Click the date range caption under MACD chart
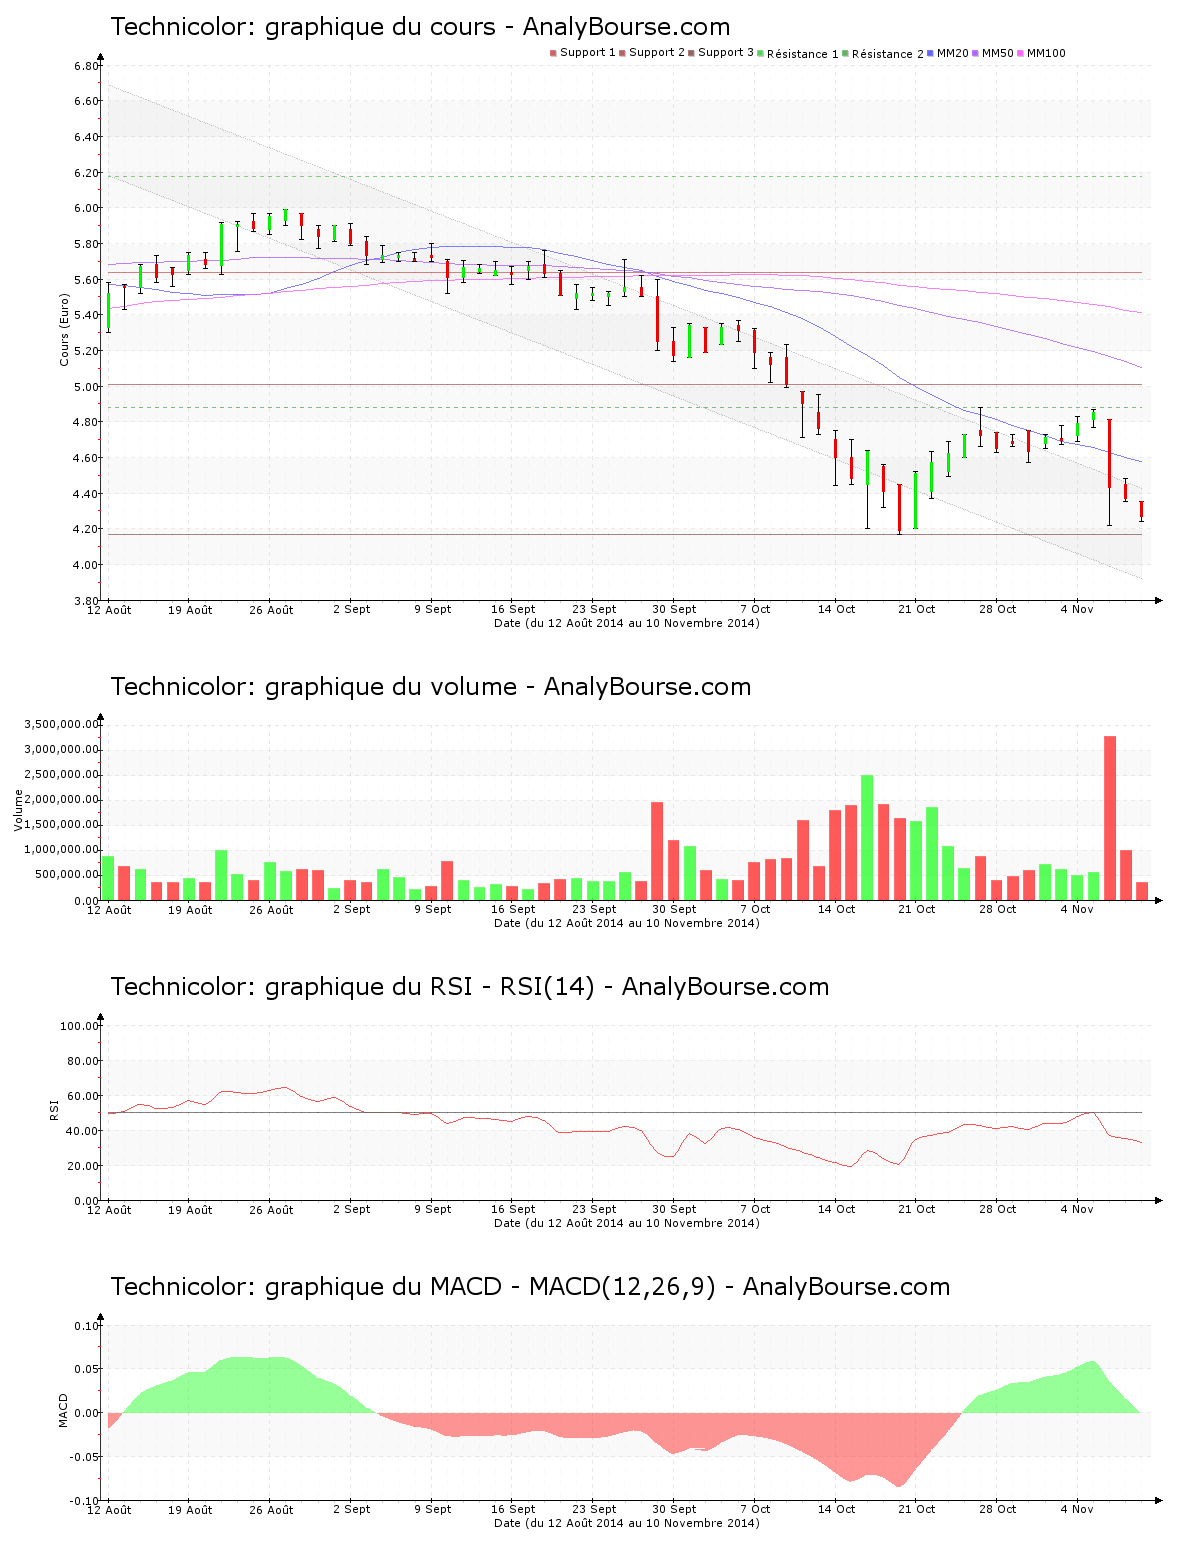 [x=627, y=1523]
